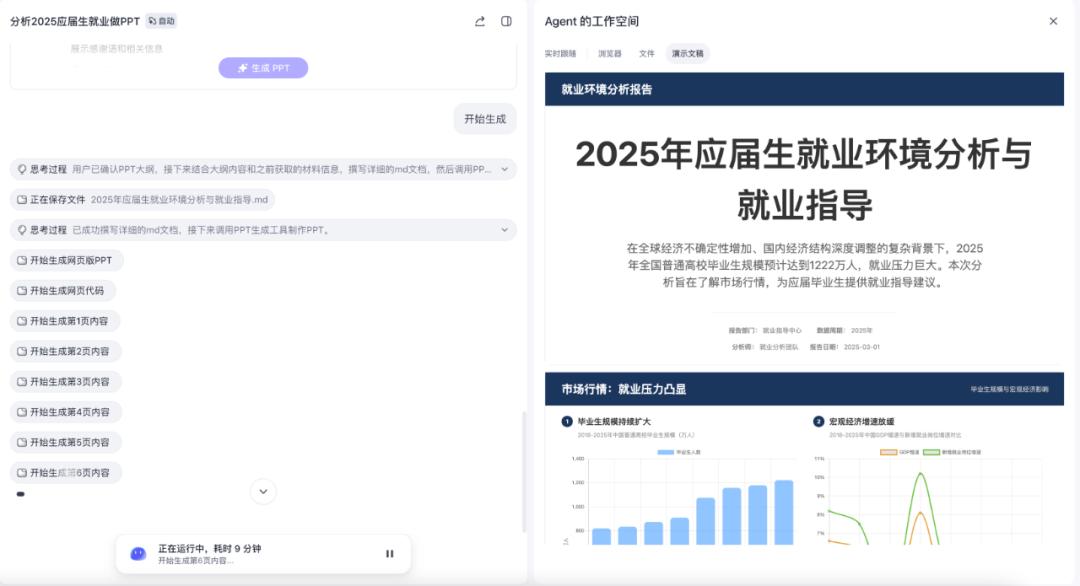
Task: Toggle the side panel layout icon
Action: 507,21
